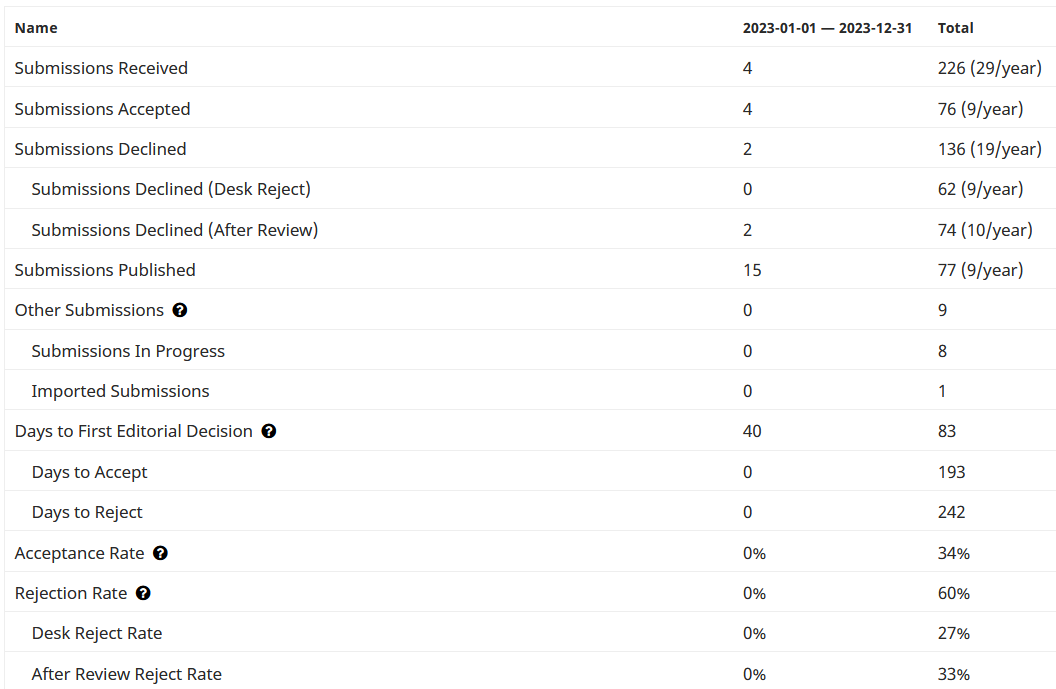Click the Submissions Accepted row label

click(102, 109)
